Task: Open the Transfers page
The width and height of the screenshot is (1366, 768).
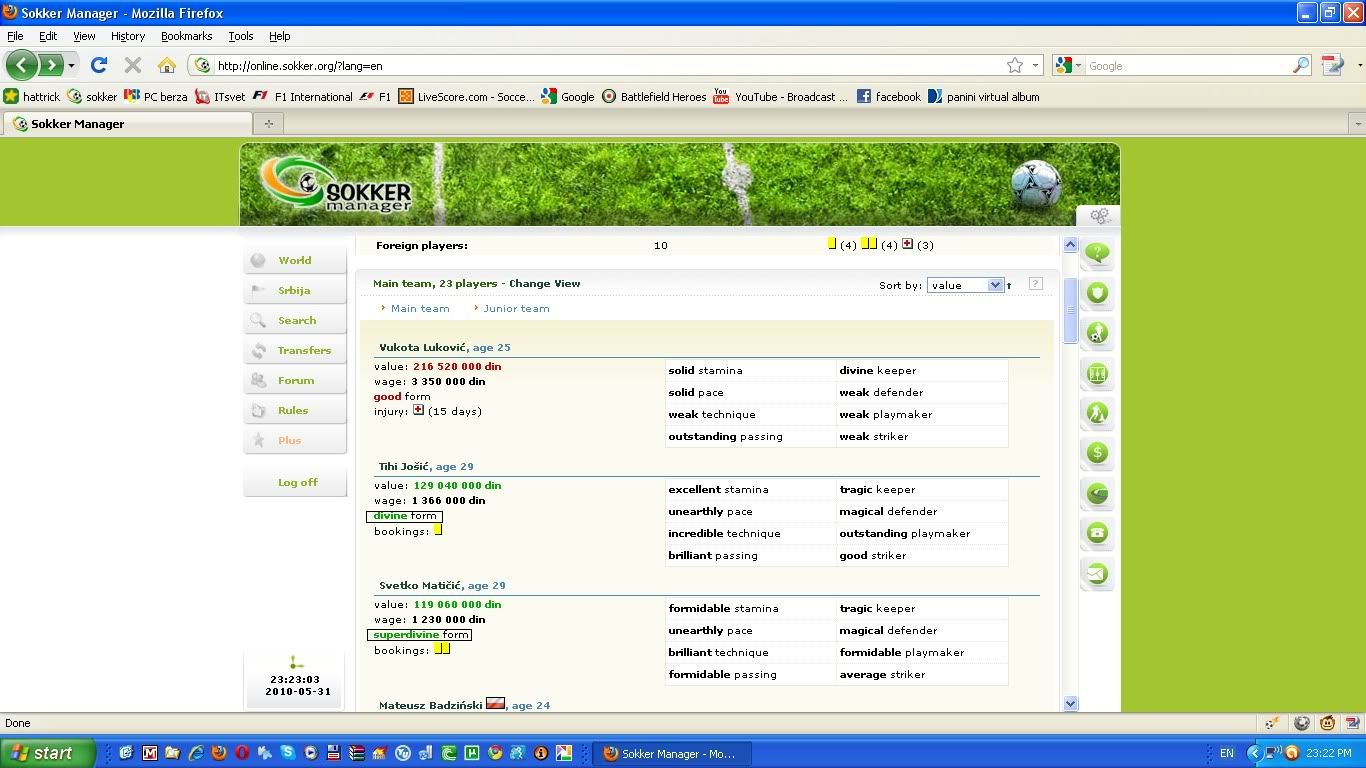Action: click(295, 350)
